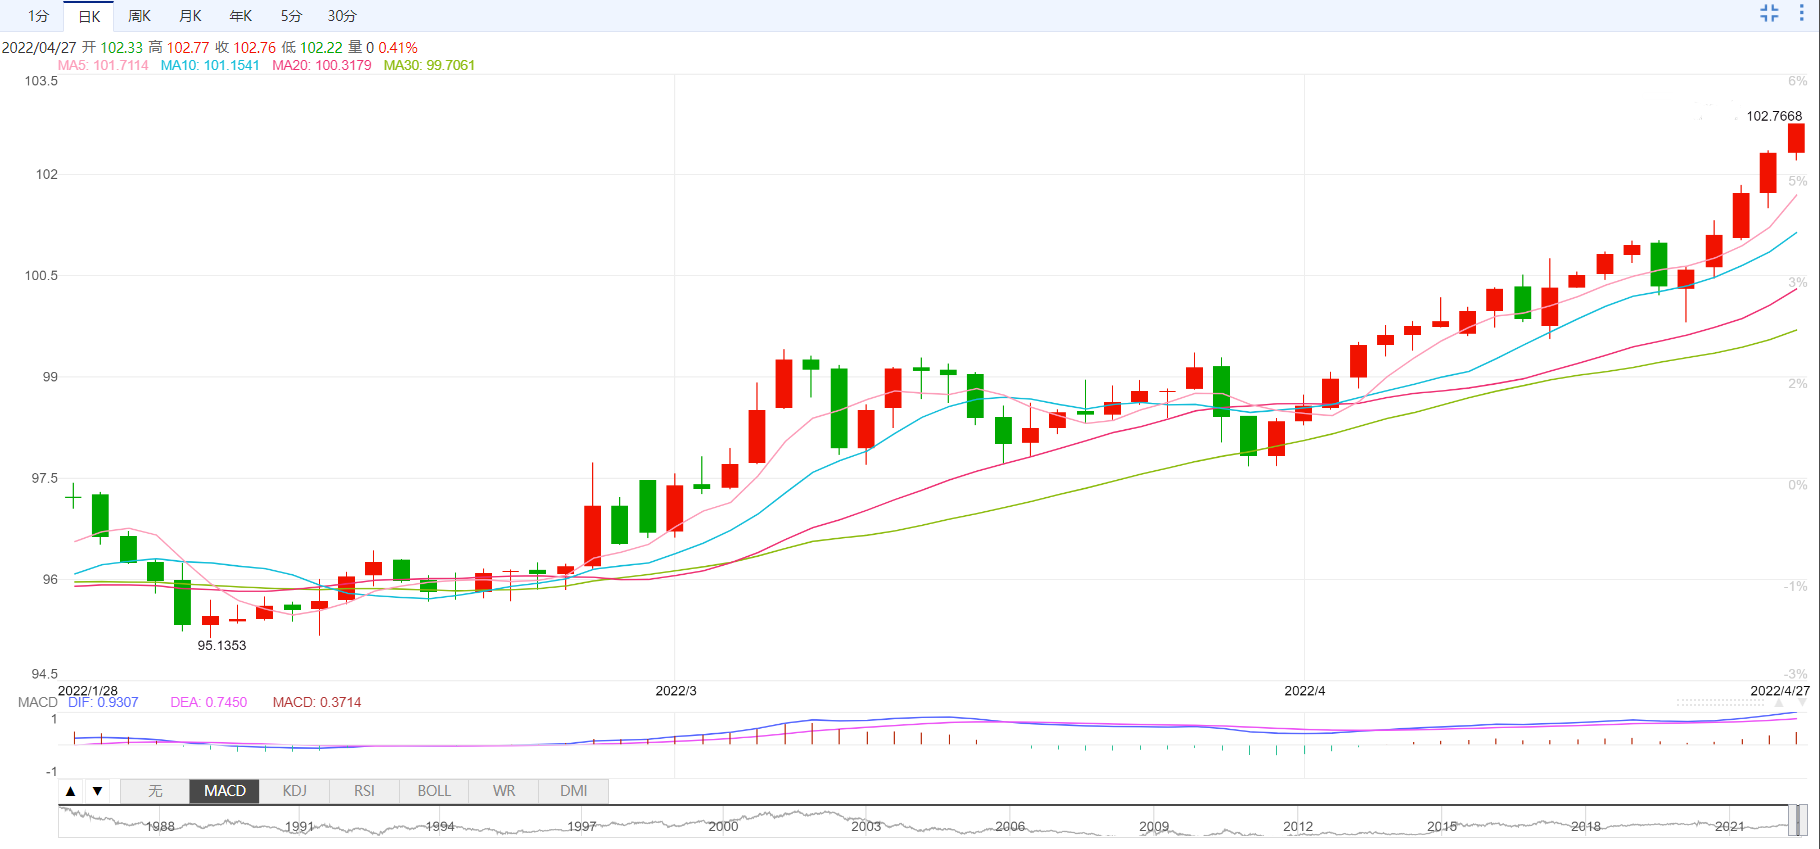This screenshot has height=849, width=1820.
Task: Show the KDJ indicator
Action: tap(294, 791)
